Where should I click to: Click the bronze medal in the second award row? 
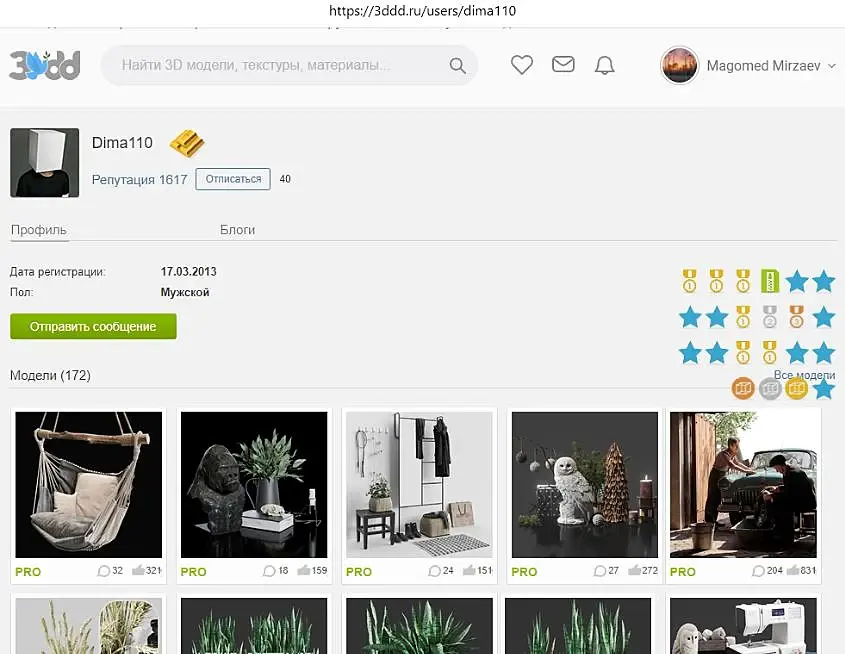point(796,317)
